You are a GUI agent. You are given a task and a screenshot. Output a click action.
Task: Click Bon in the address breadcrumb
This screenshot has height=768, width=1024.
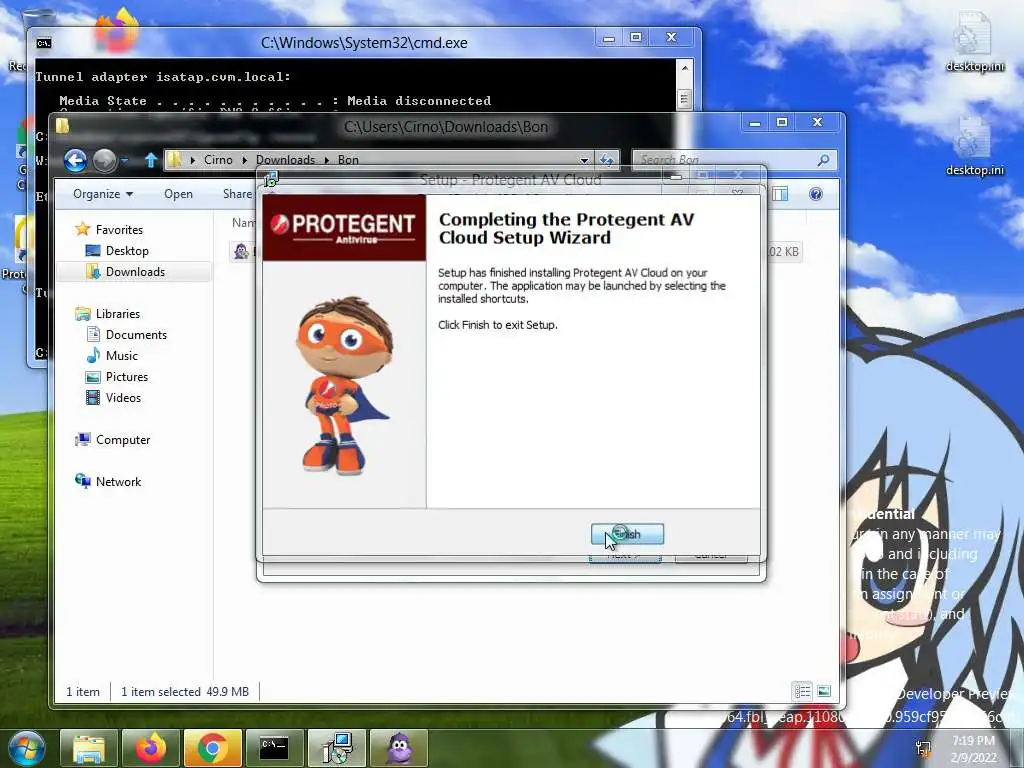348,160
